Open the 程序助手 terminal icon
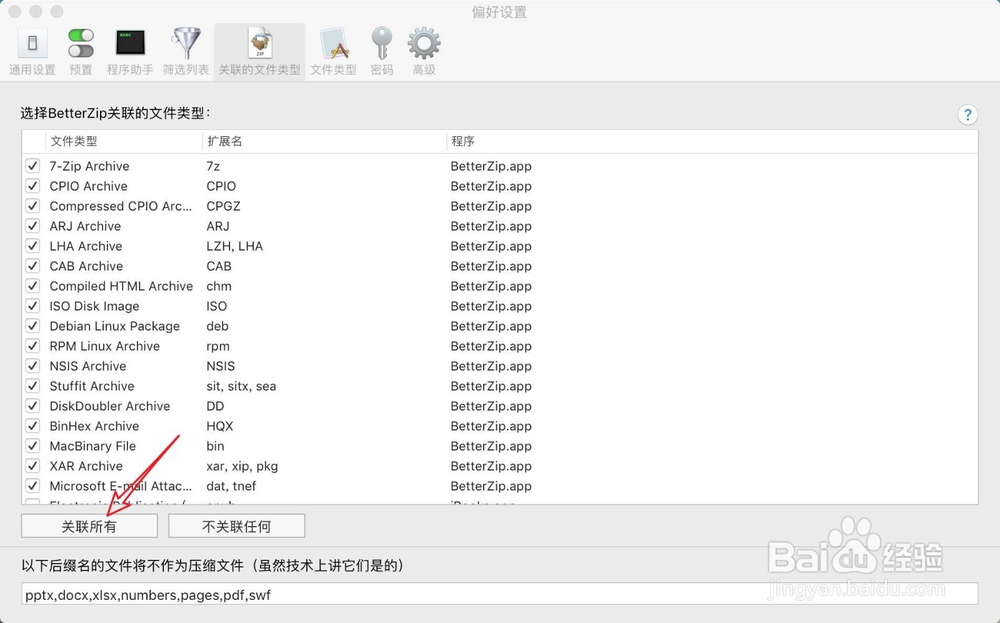Viewport: 1000px width, 623px height. pyautogui.click(x=130, y=43)
